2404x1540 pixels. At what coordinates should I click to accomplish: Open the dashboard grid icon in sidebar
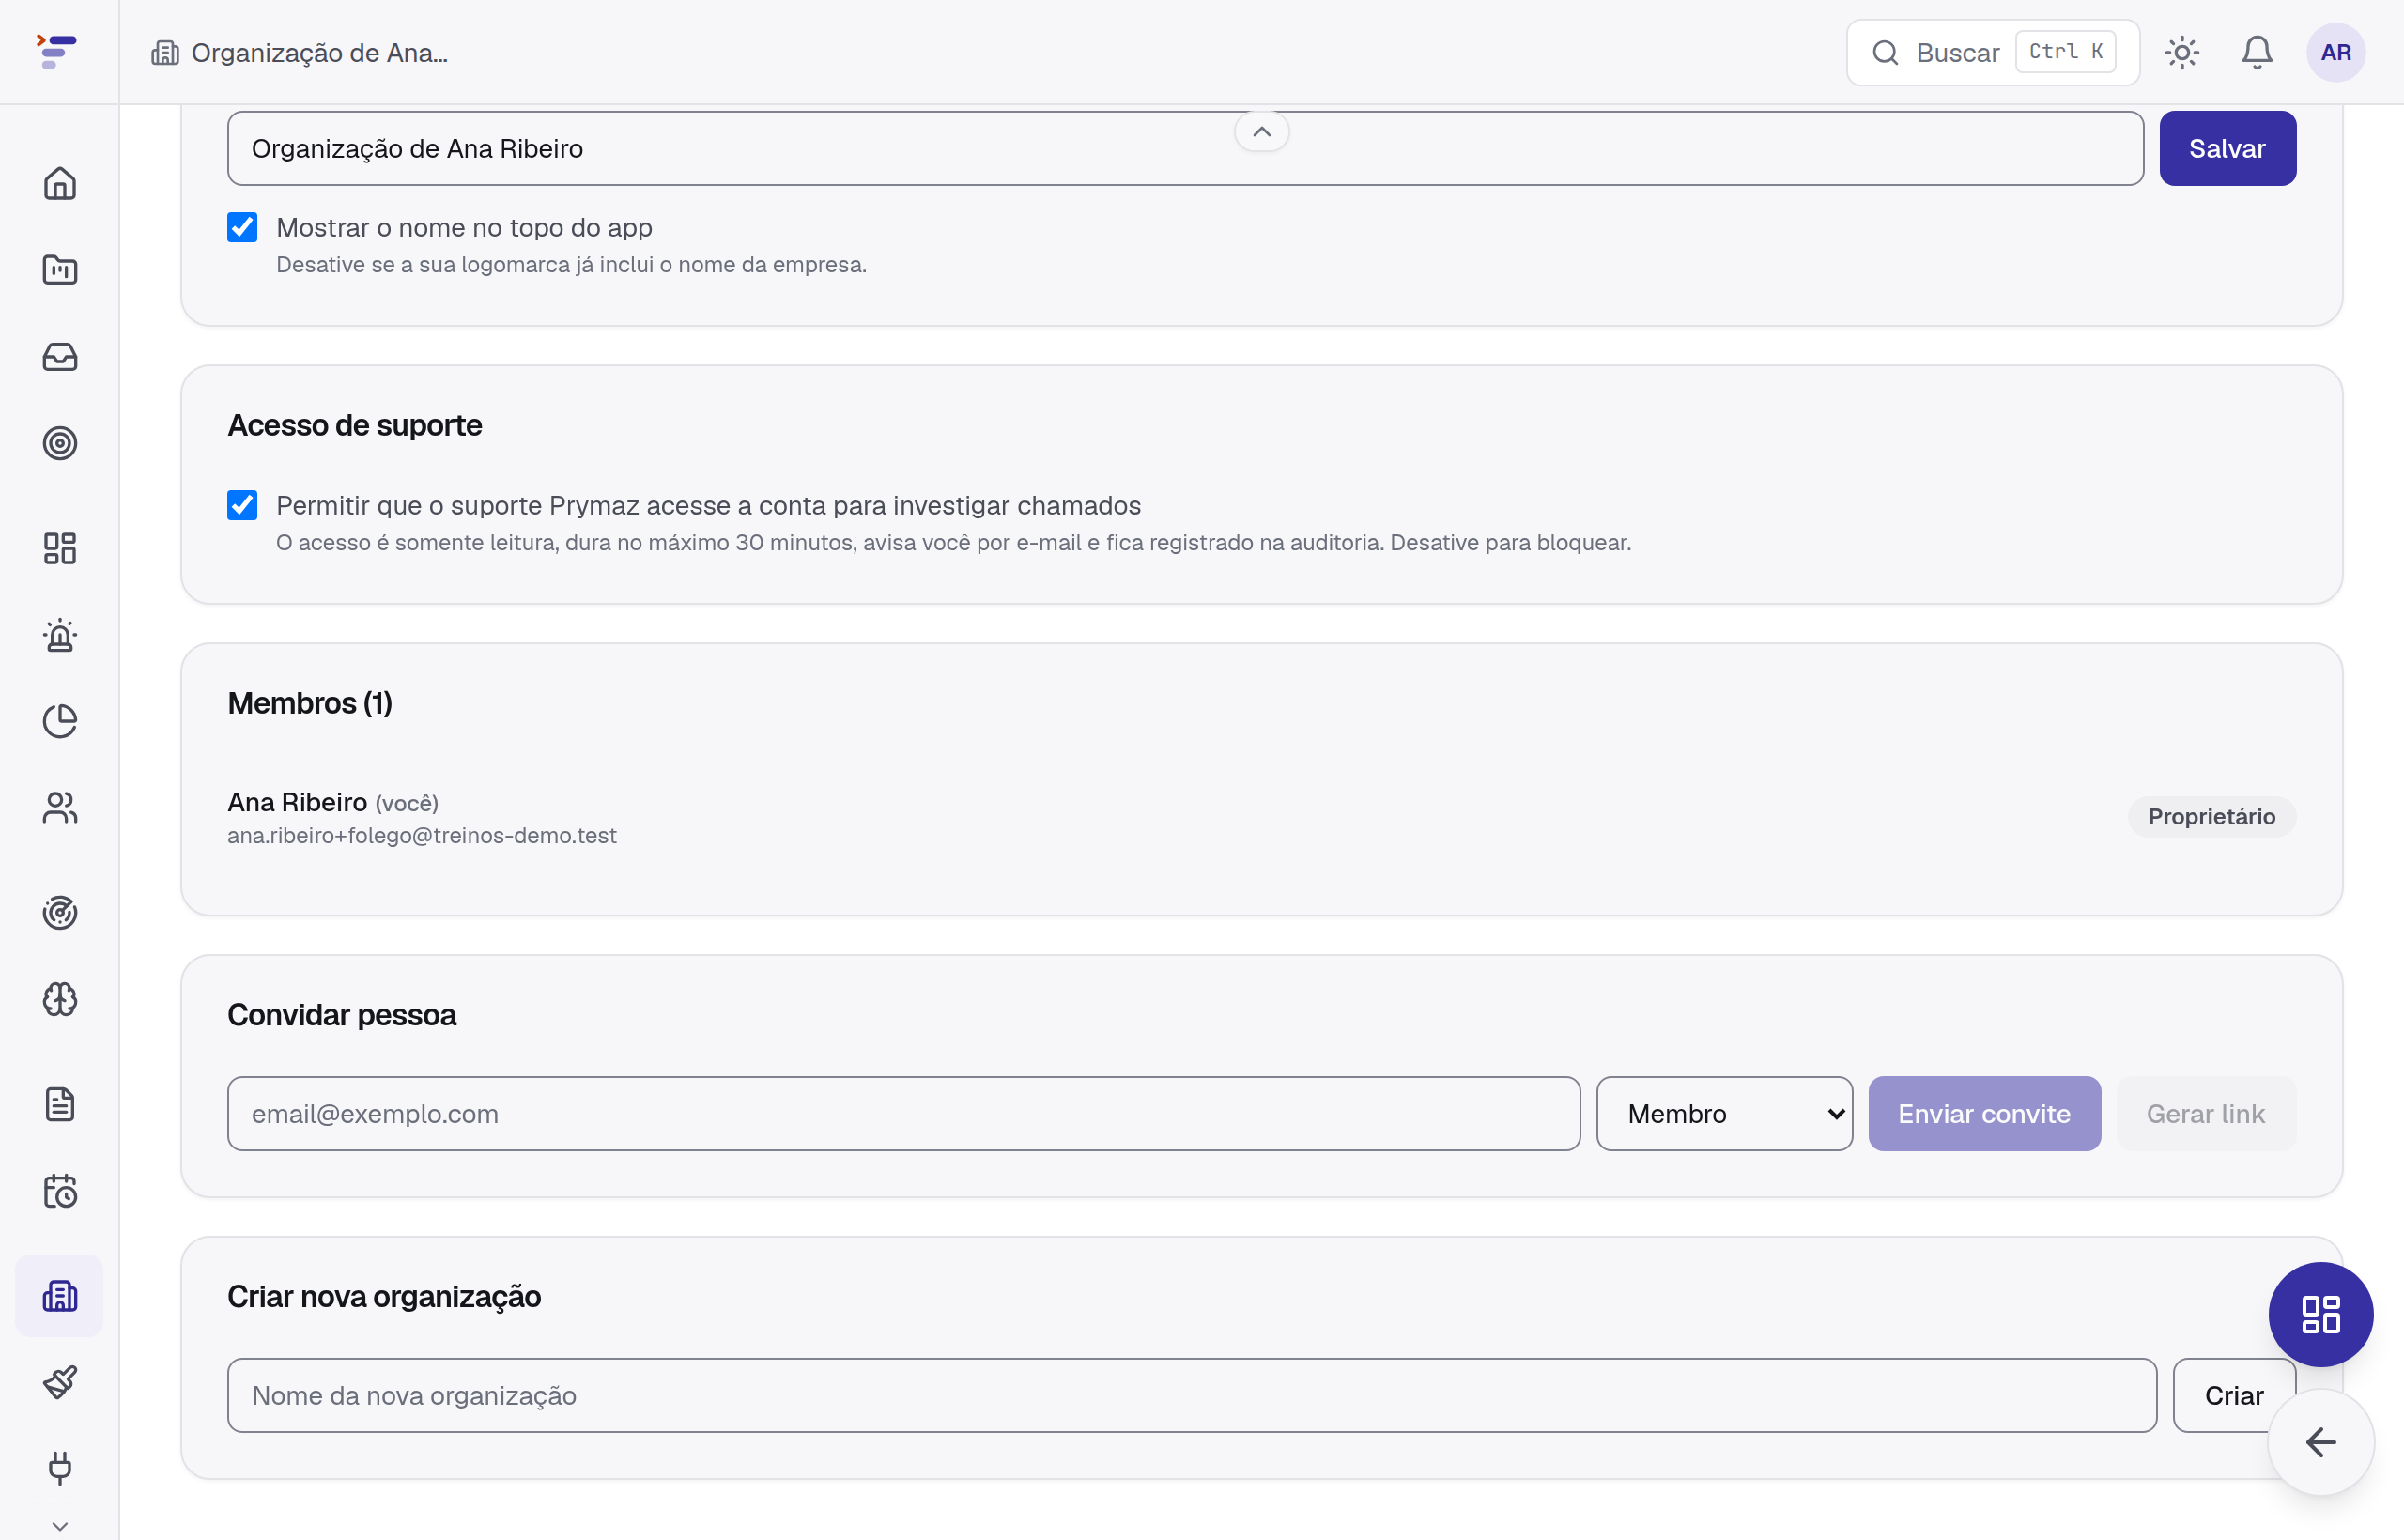[60, 548]
